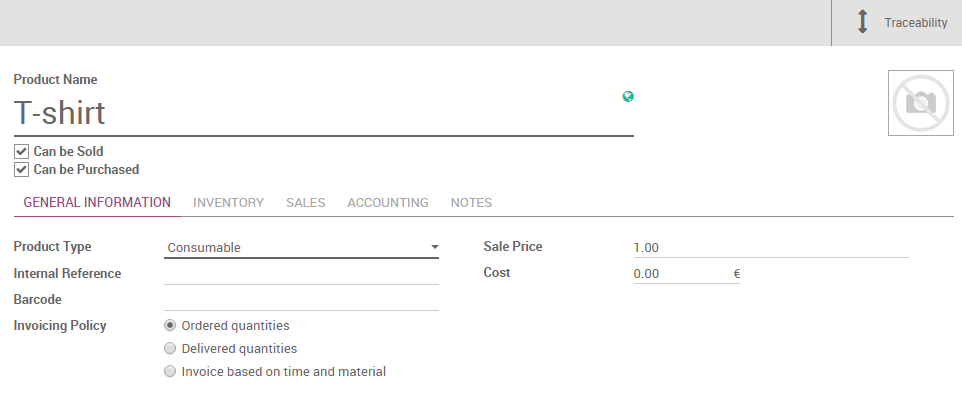Click the Cost value field

pyautogui.click(x=681, y=274)
